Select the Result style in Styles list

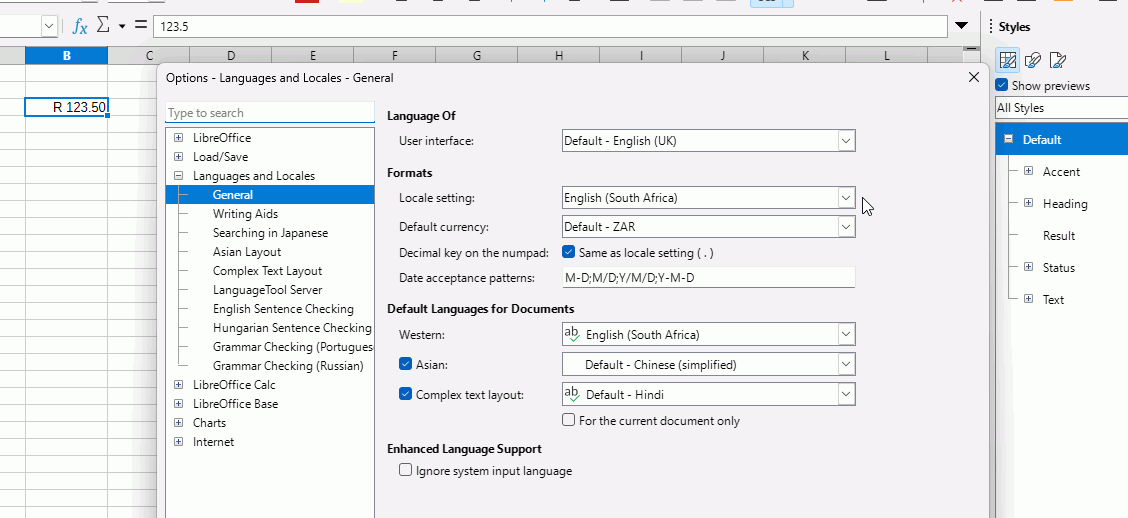(x=1059, y=236)
